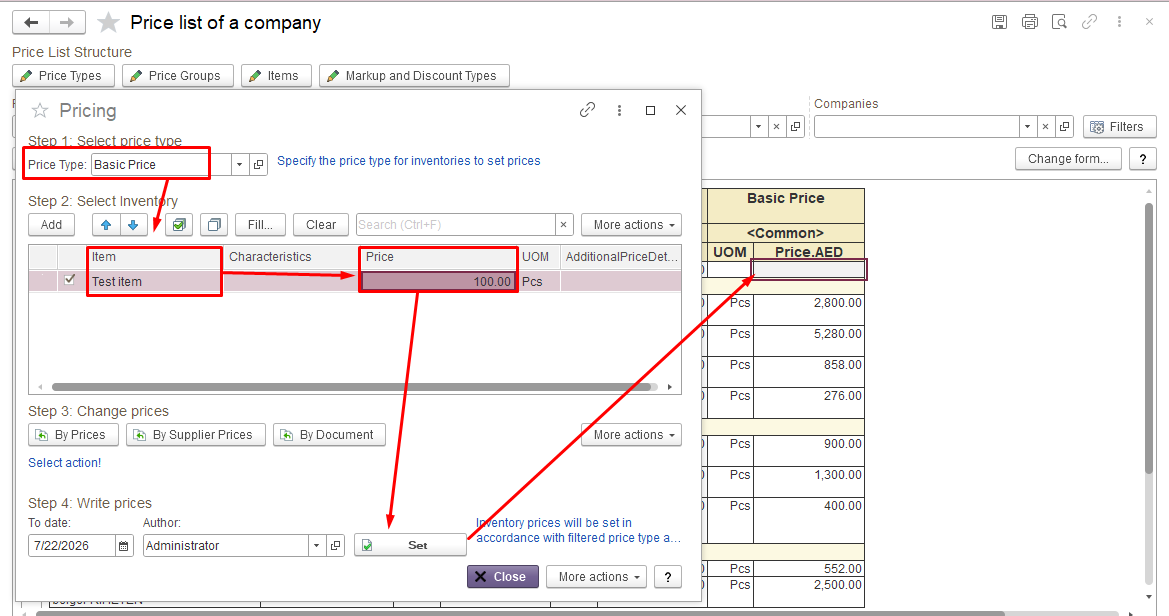
Task: Select the 100.00 price cell
Action: tap(438, 281)
